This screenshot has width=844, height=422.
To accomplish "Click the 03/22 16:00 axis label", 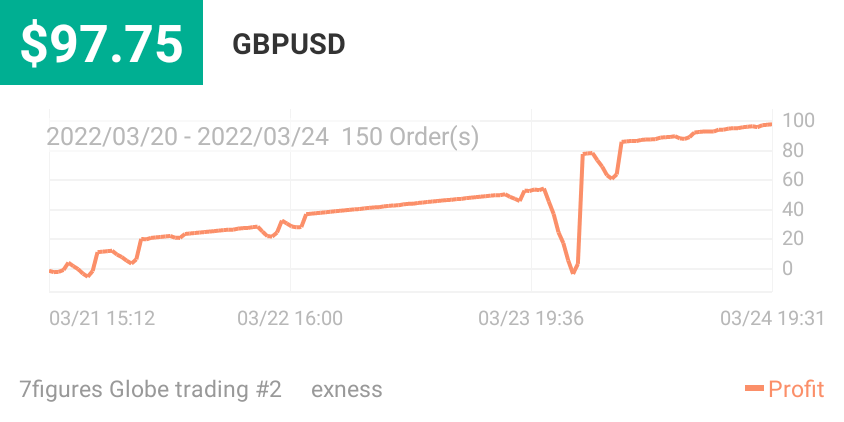I will pyautogui.click(x=290, y=318).
